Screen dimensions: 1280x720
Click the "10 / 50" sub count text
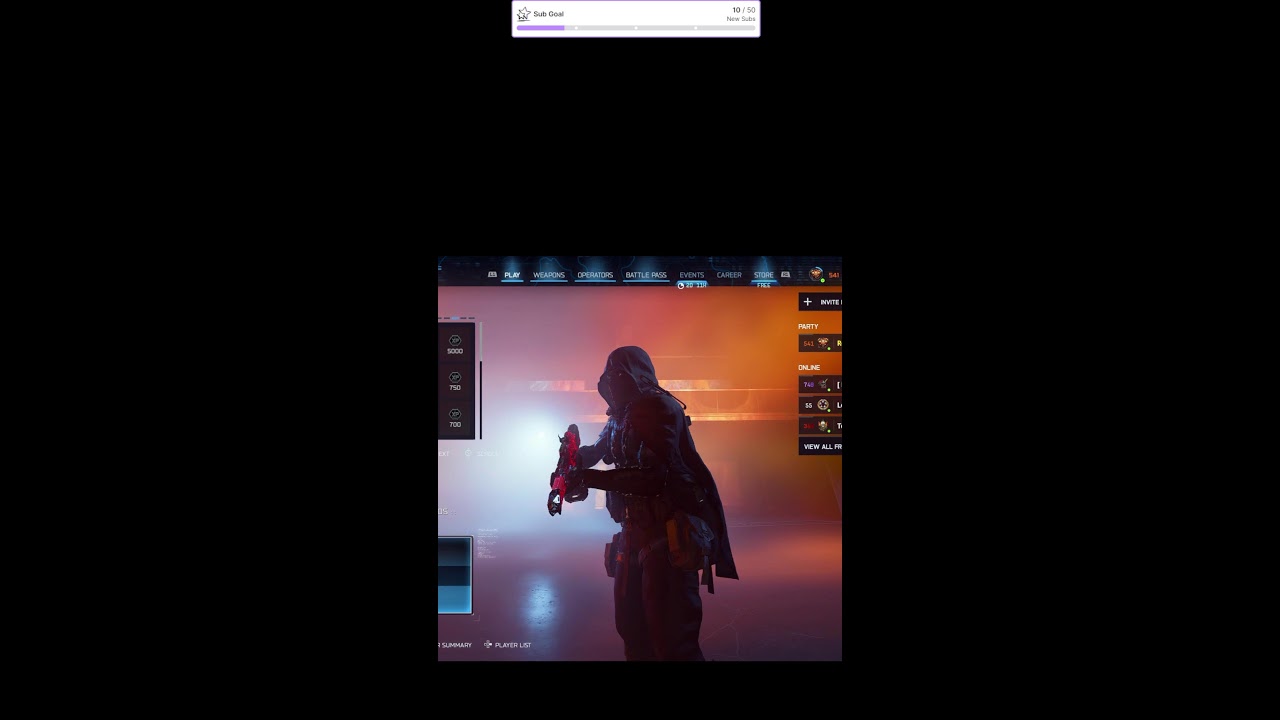pos(744,10)
